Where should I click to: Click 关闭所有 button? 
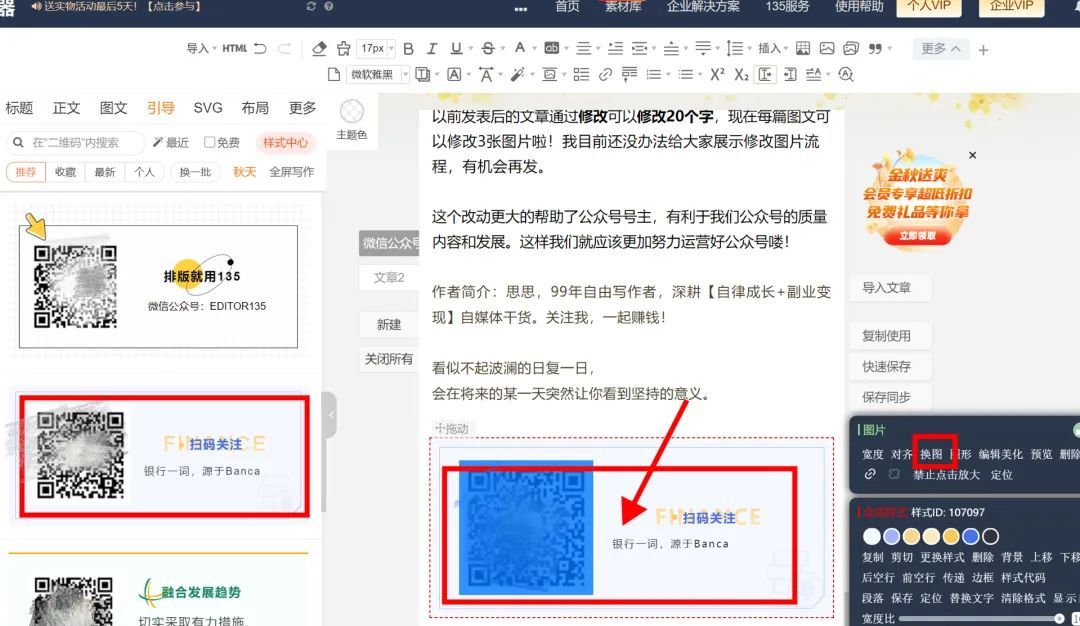point(389,359)
